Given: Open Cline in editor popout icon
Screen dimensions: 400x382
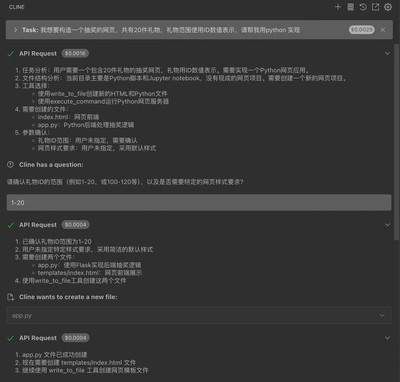Looking at the screenshot, I should (x=375, y=7).
